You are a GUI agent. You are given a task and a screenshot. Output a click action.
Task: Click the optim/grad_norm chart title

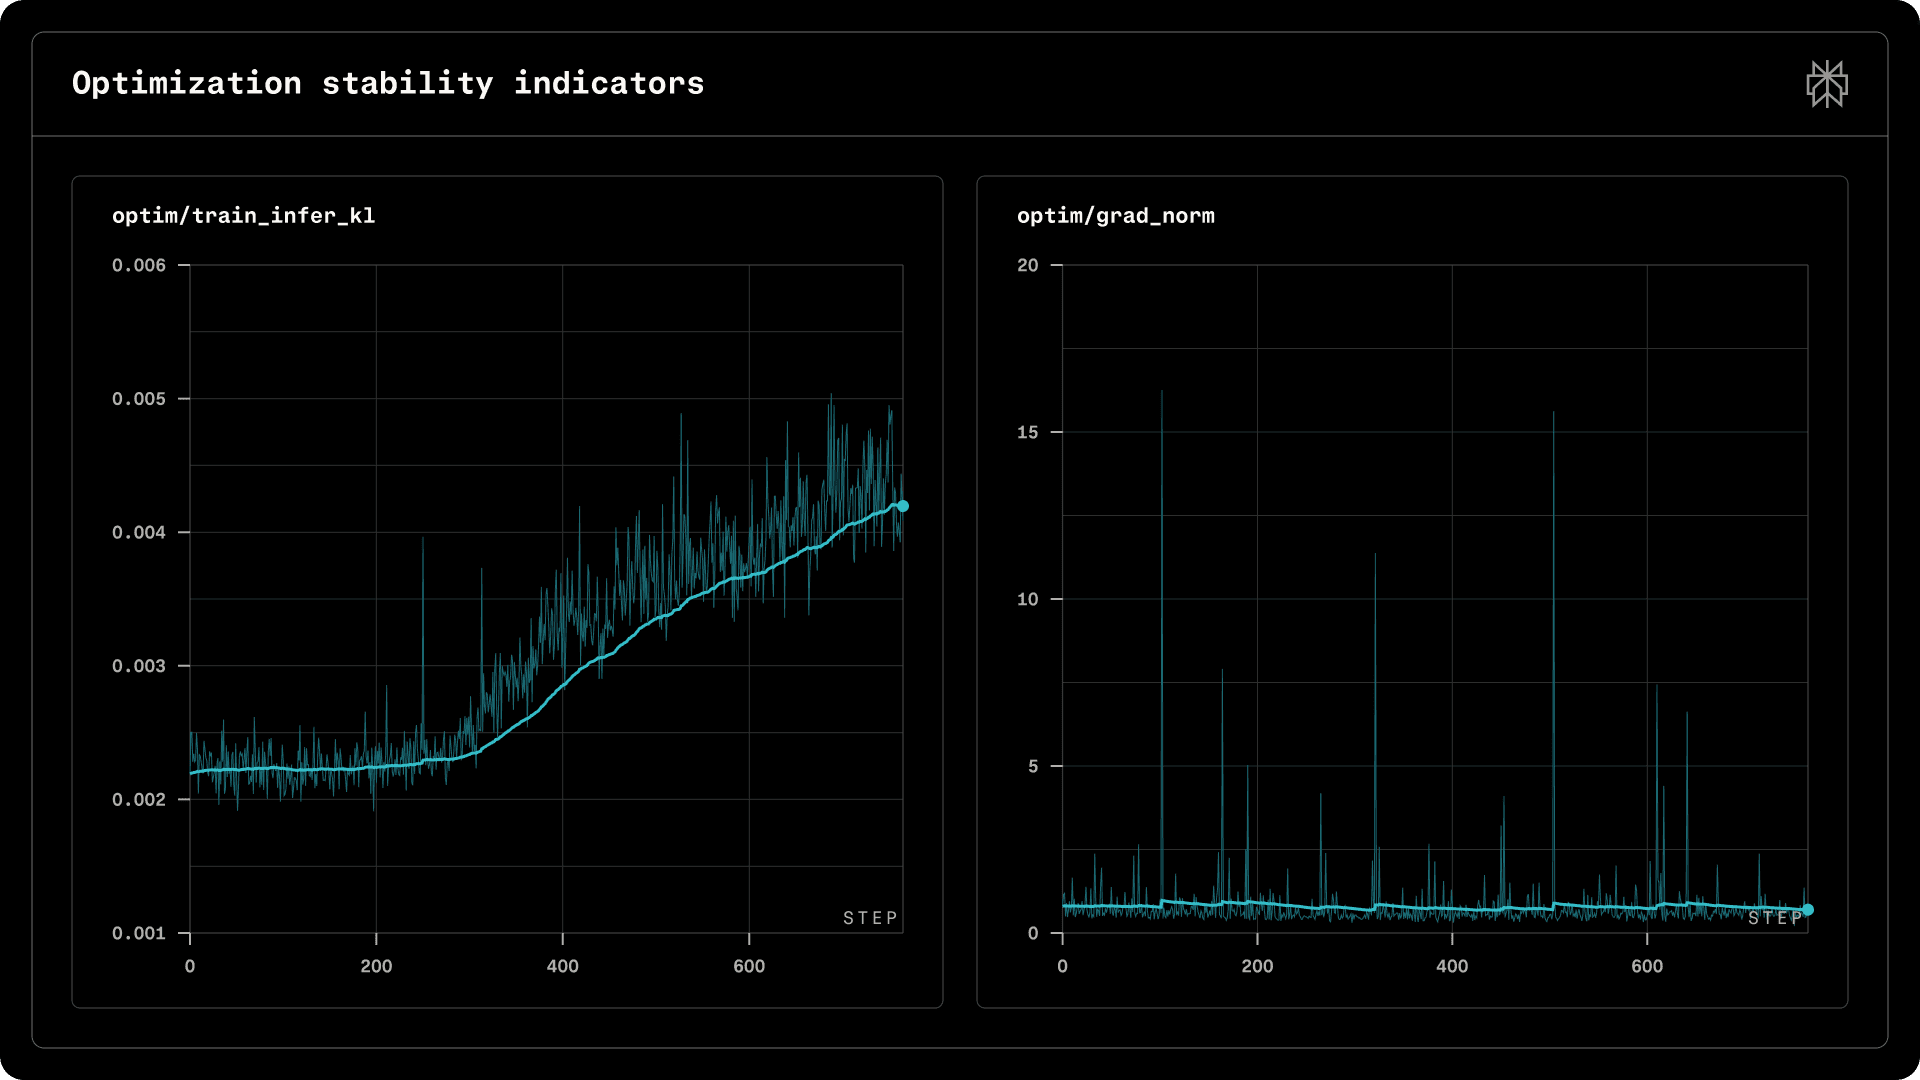(1115, 216)
